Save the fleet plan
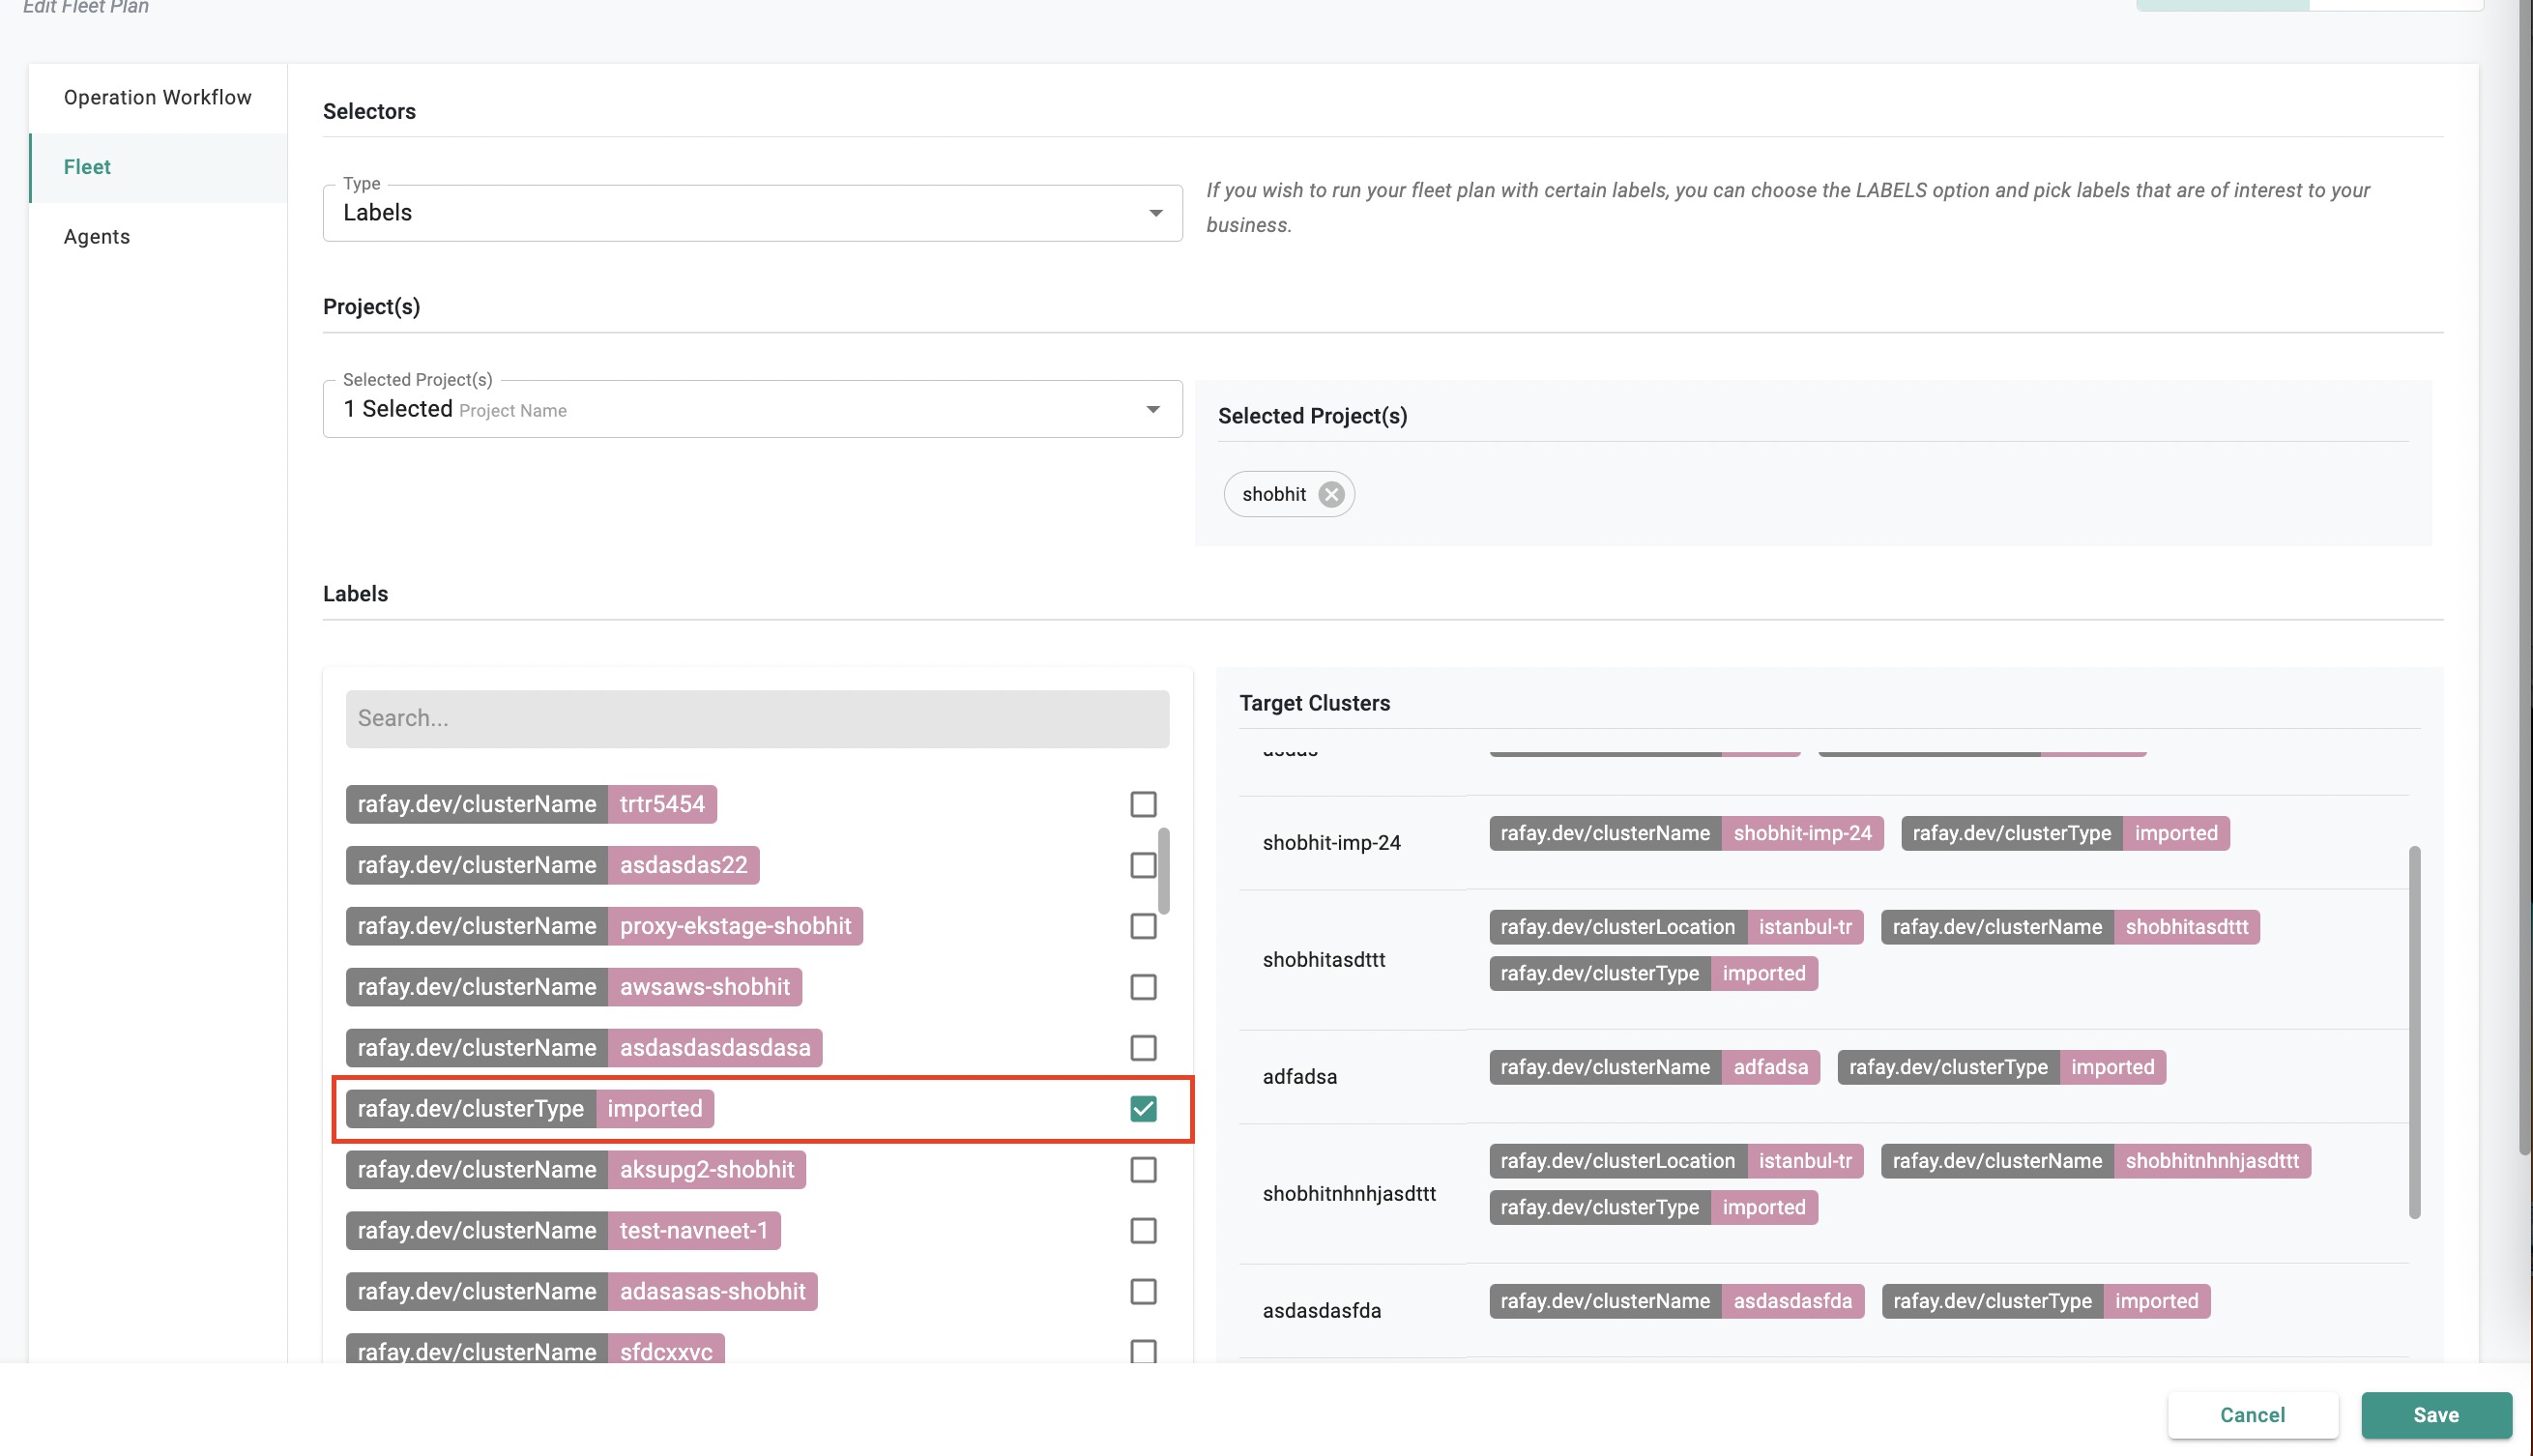 point(2435,1414)
